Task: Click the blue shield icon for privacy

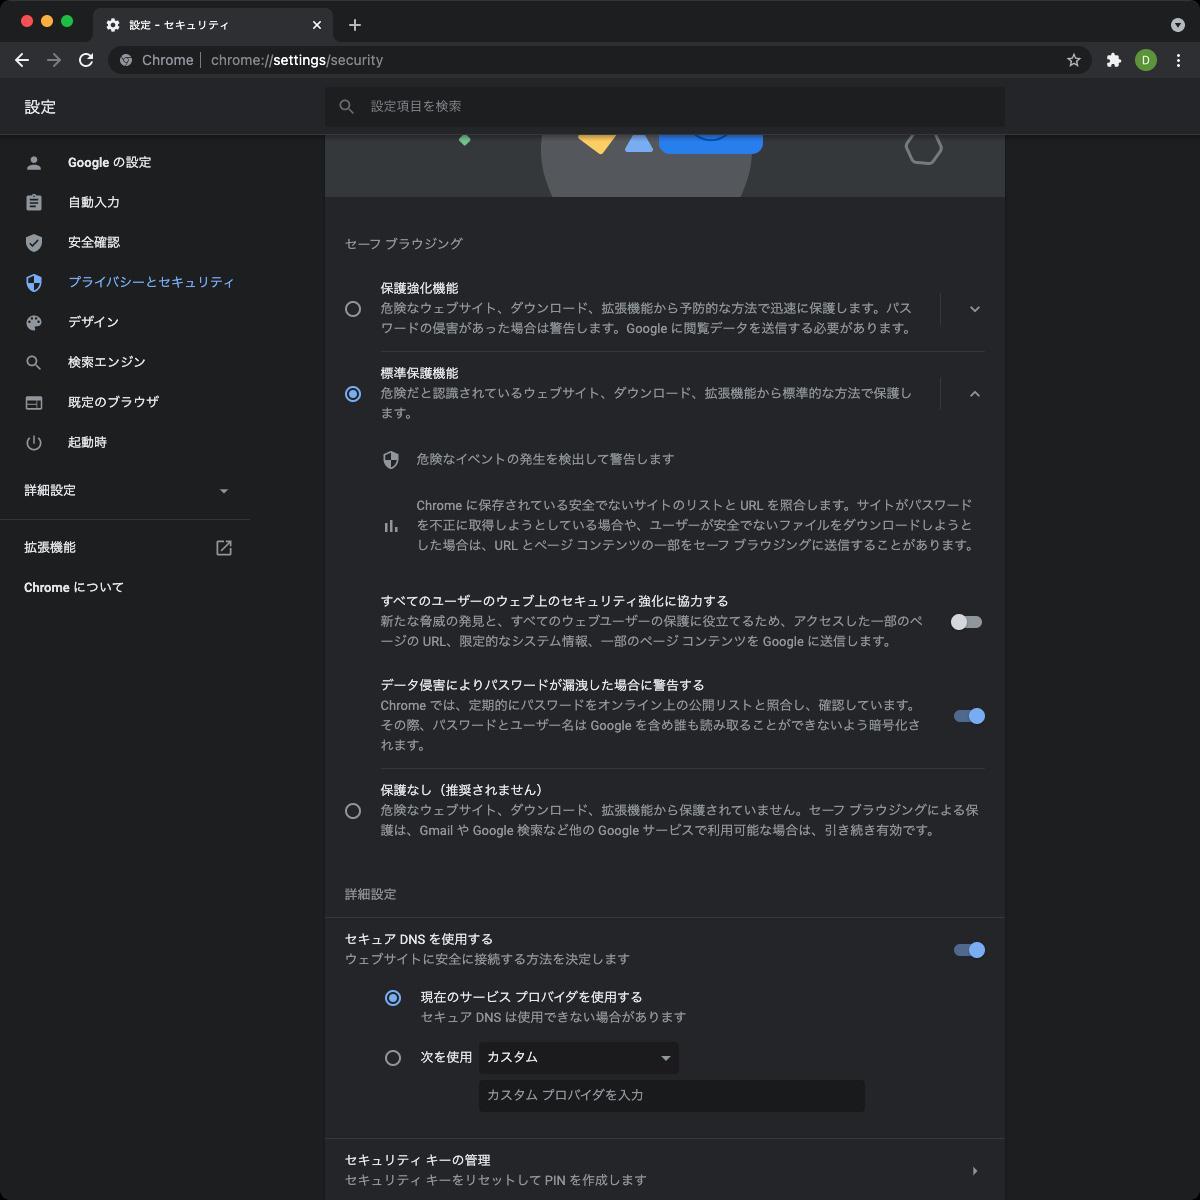Action: pyautogui.click(x=34, y=282)
